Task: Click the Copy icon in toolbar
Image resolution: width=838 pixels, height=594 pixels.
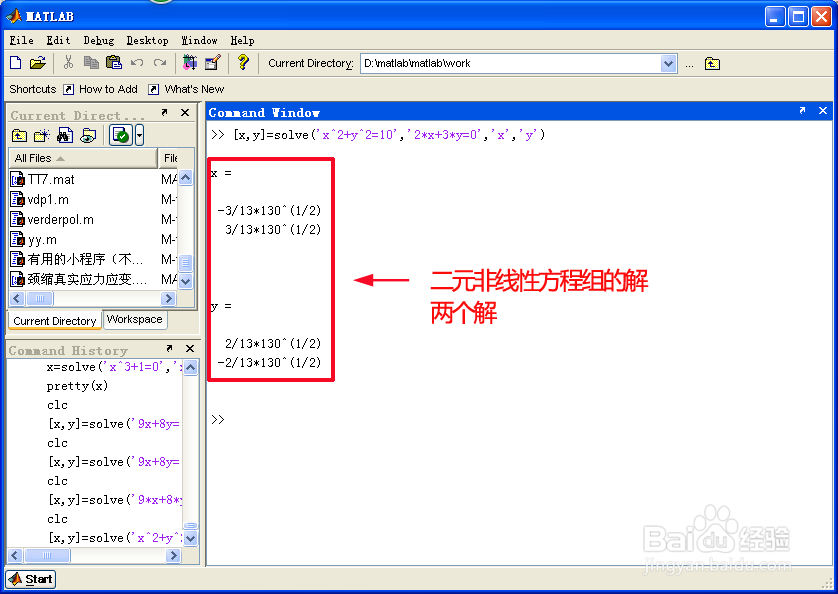Action: point(91,63)
